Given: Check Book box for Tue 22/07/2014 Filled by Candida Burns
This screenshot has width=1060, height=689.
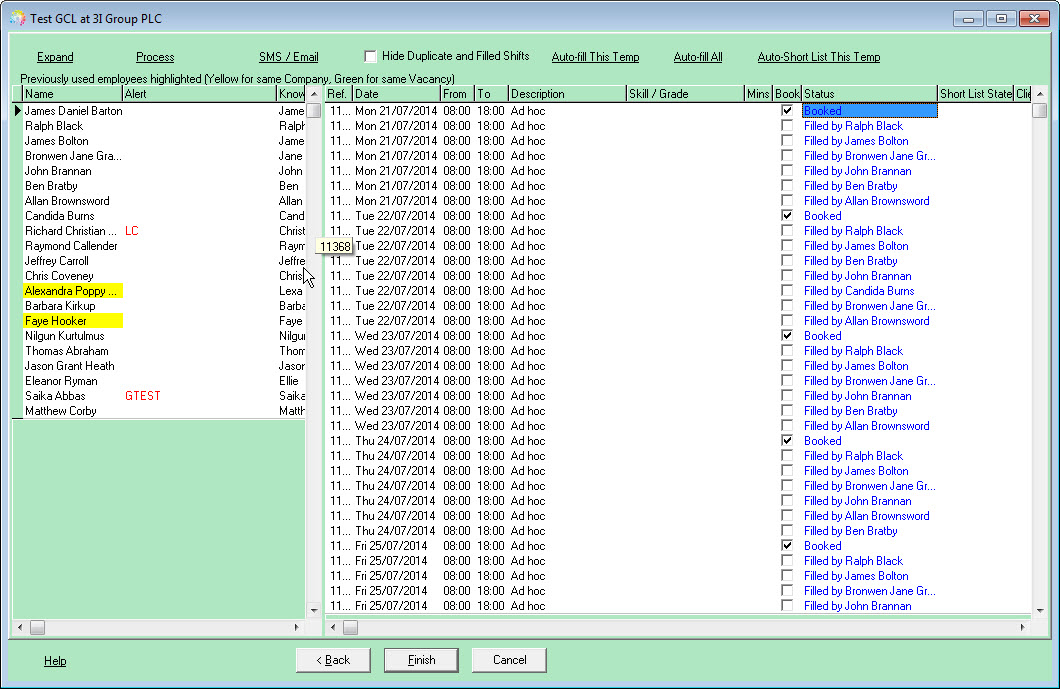Looking at the screenshot, I should click(787, 291).
